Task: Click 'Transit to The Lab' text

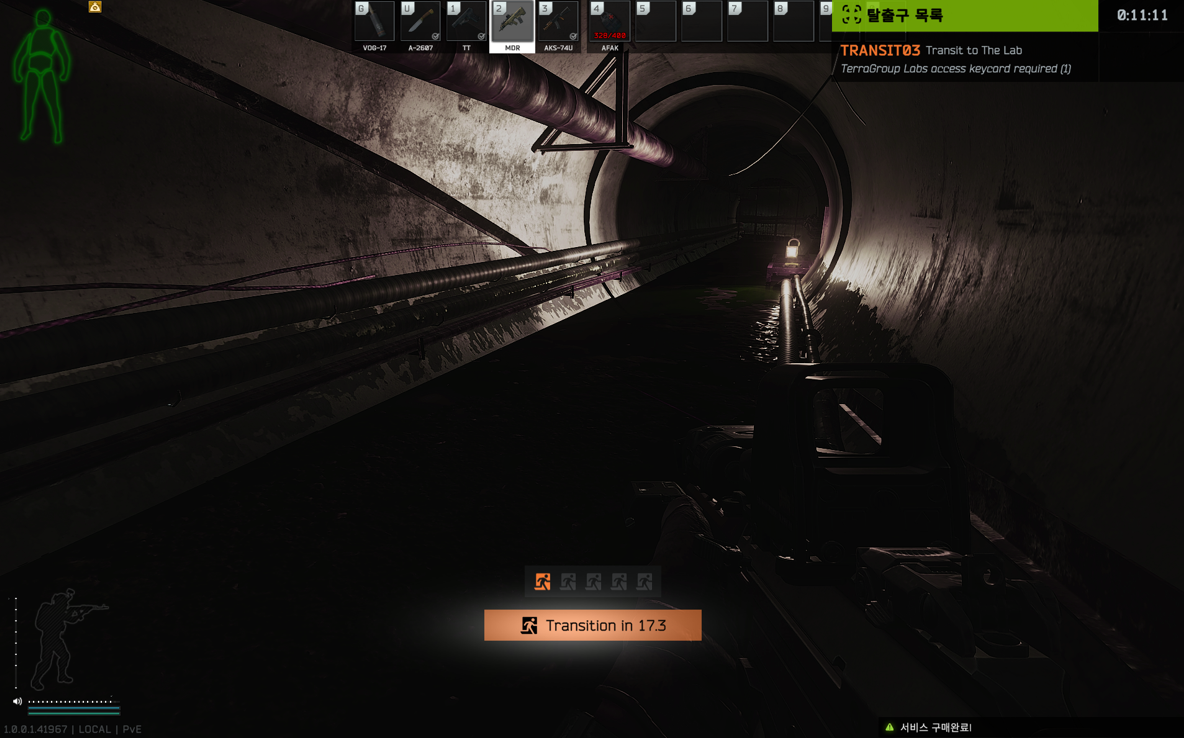Action: (973, 50)
